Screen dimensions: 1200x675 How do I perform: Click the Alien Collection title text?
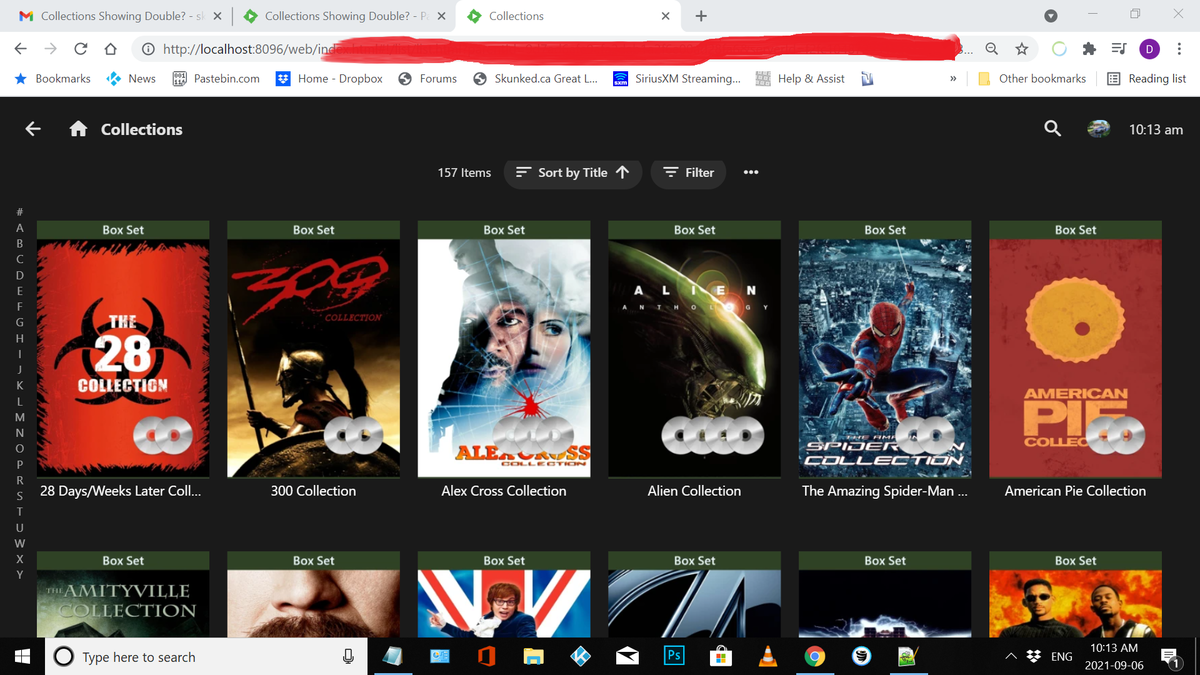click(695, 491)
